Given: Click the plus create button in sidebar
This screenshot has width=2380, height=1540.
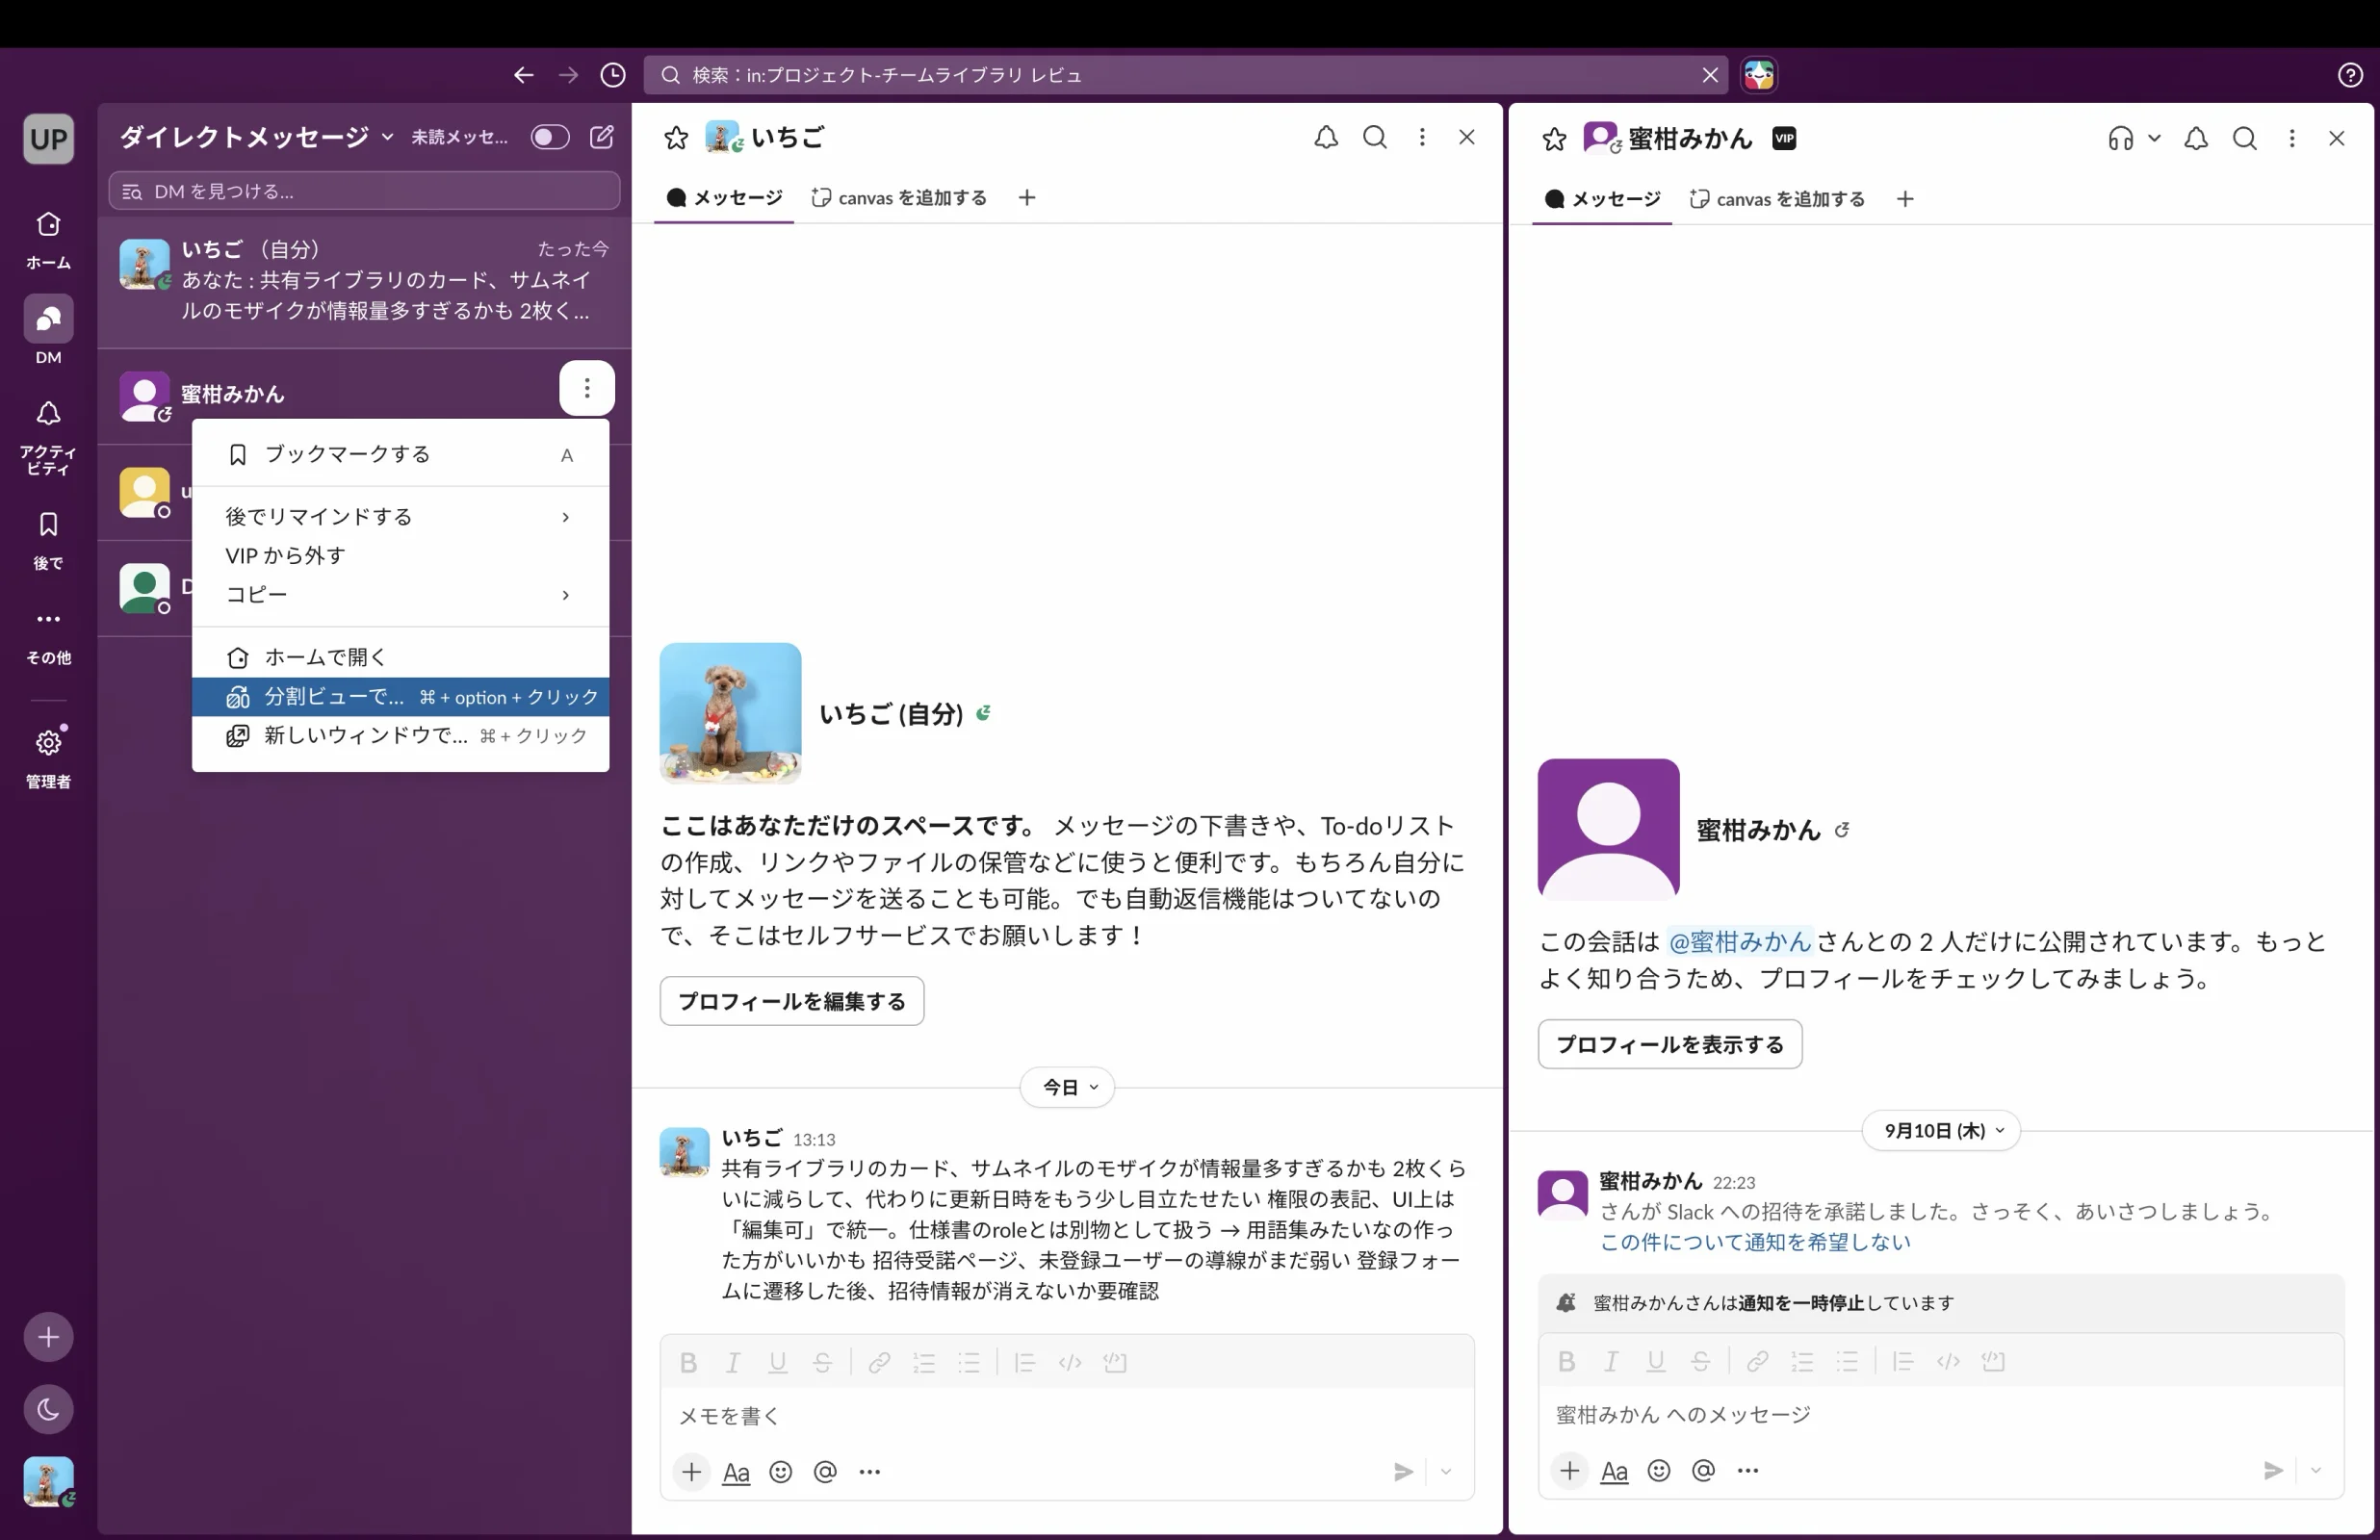Looking at the screenshot, I should pyautogui.click(x=48, y=1336).
